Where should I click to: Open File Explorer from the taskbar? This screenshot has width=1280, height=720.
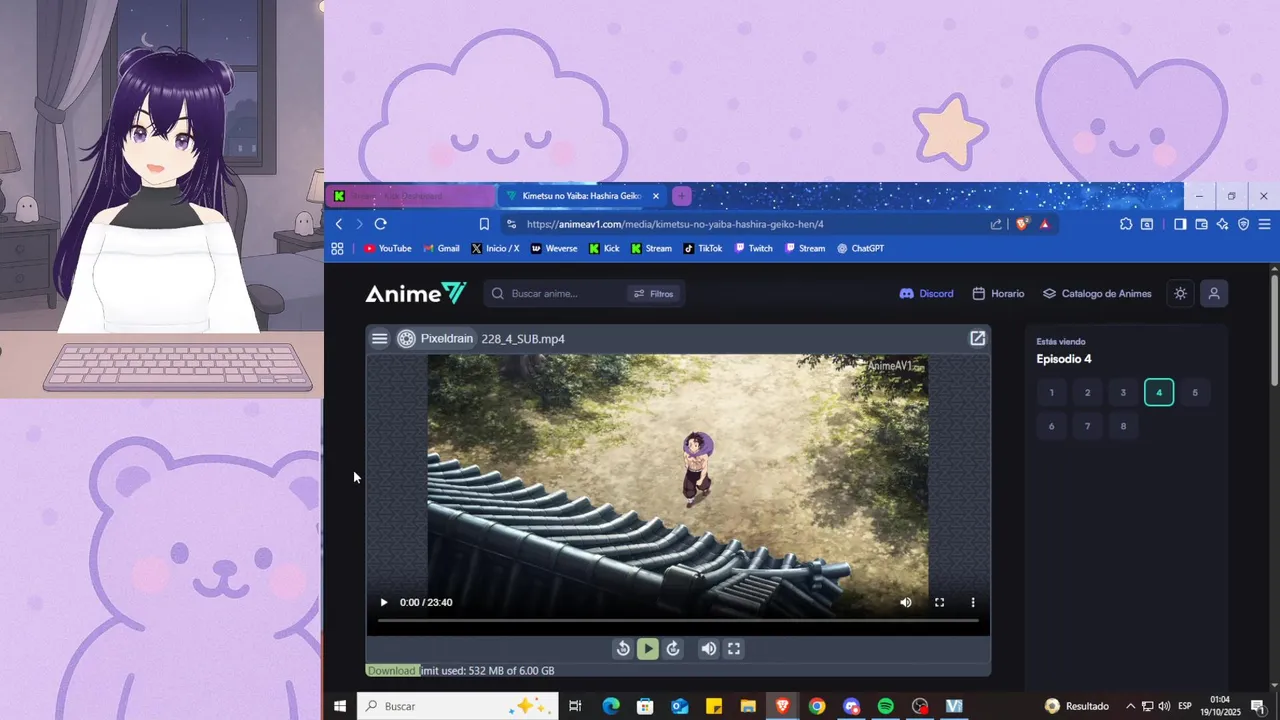click(748, 706)
